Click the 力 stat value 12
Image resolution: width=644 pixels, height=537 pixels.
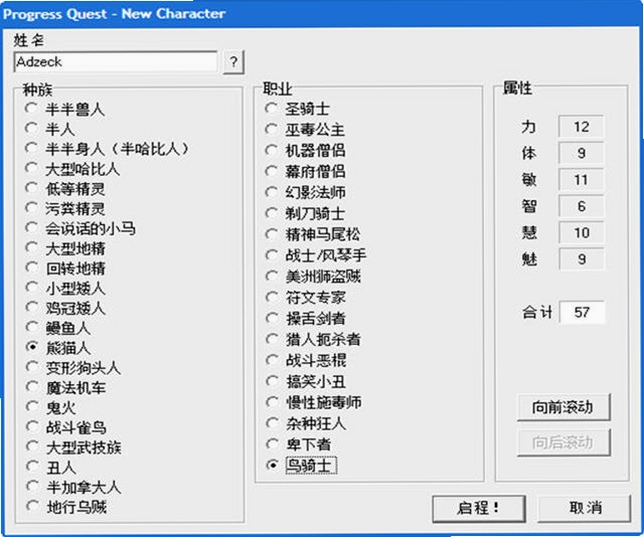pos(581,127)
